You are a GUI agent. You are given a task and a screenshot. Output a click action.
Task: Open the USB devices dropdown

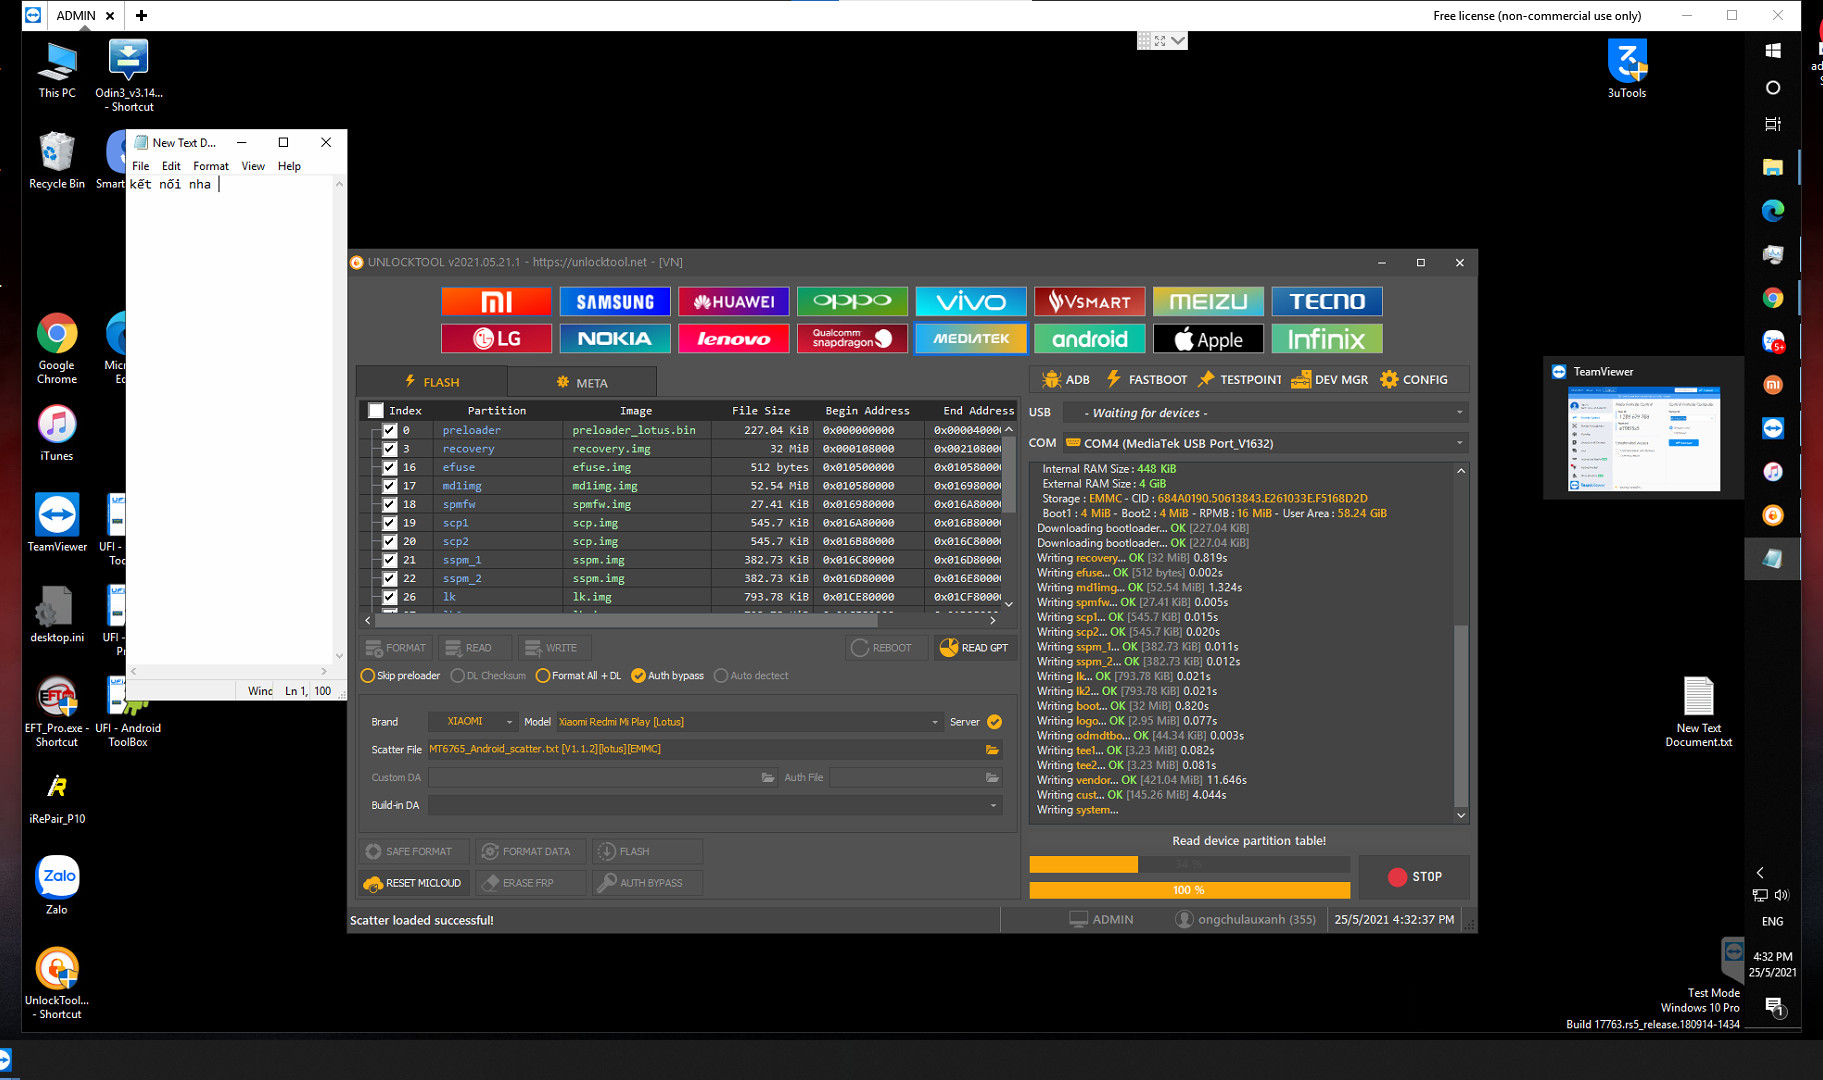coord(1265,412)
